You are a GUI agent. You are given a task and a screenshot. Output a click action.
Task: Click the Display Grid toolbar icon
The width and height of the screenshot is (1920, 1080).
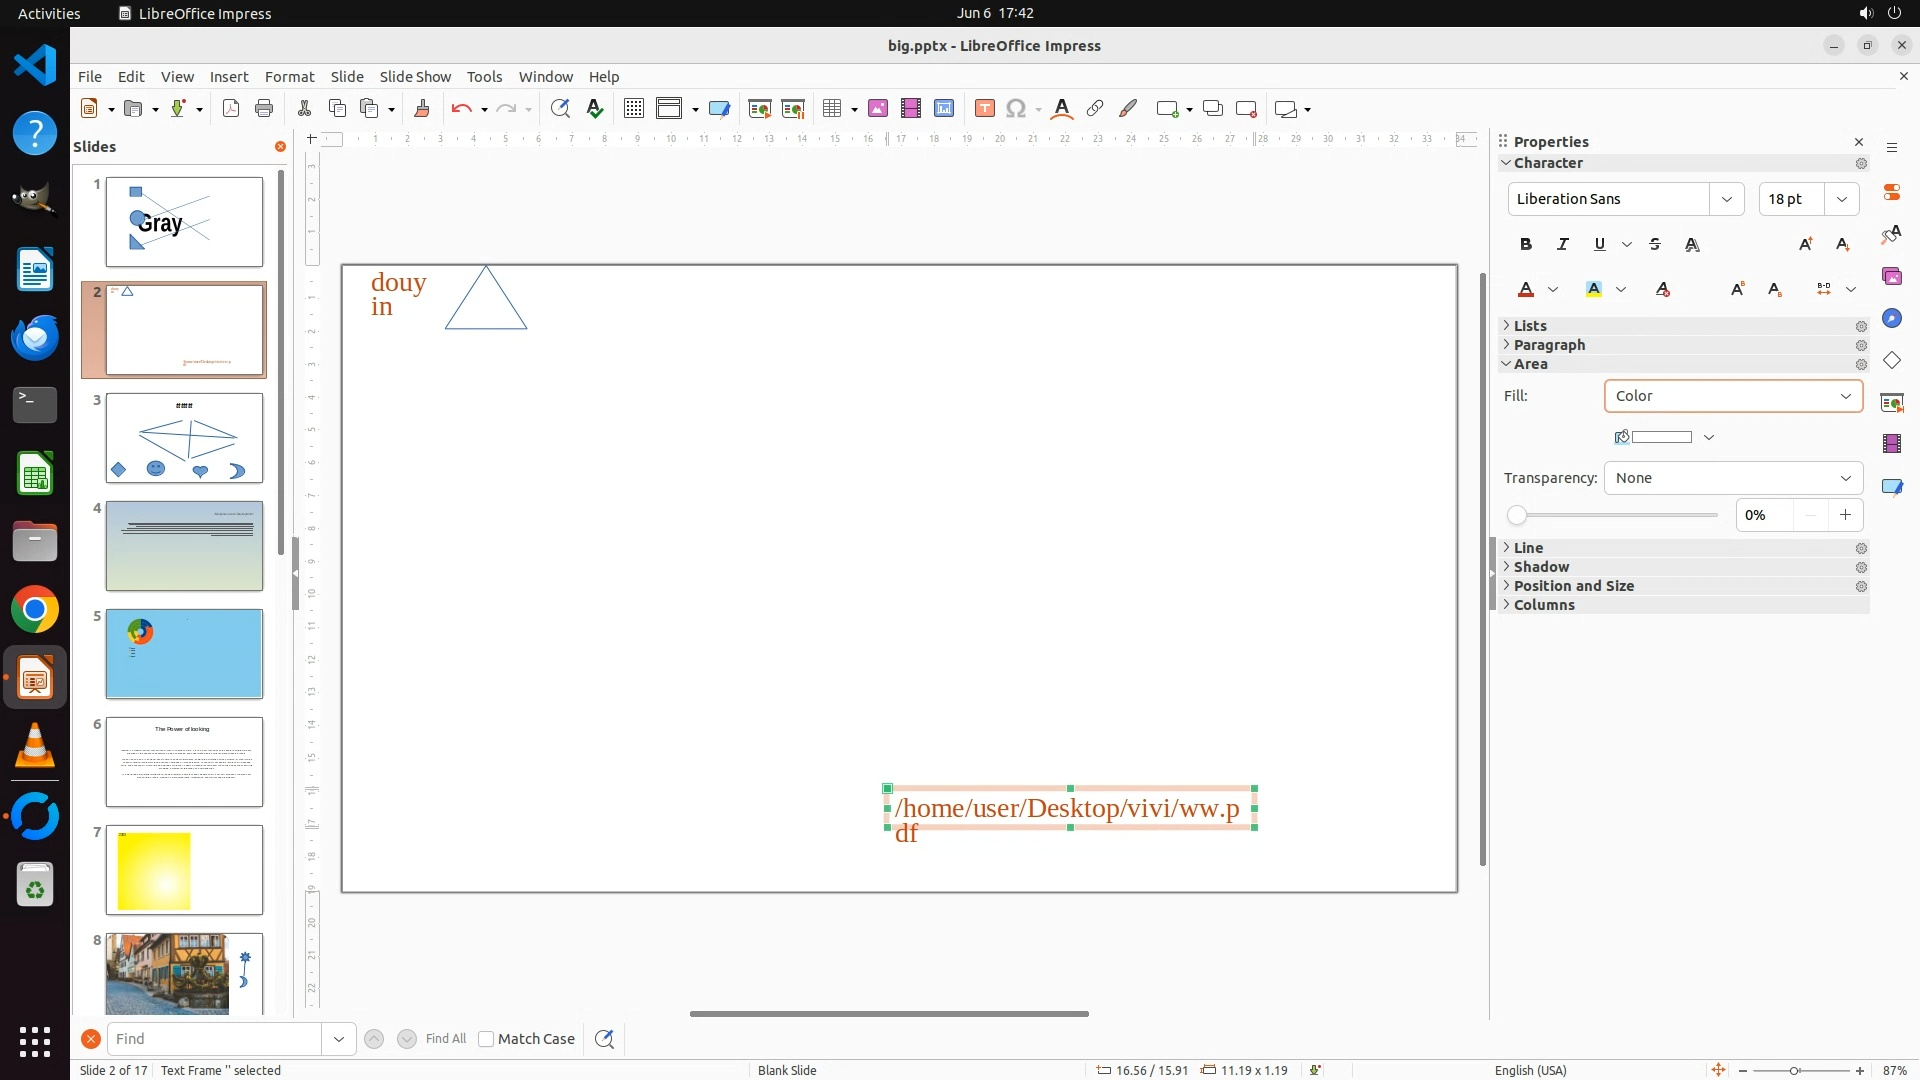coord(633,109)
